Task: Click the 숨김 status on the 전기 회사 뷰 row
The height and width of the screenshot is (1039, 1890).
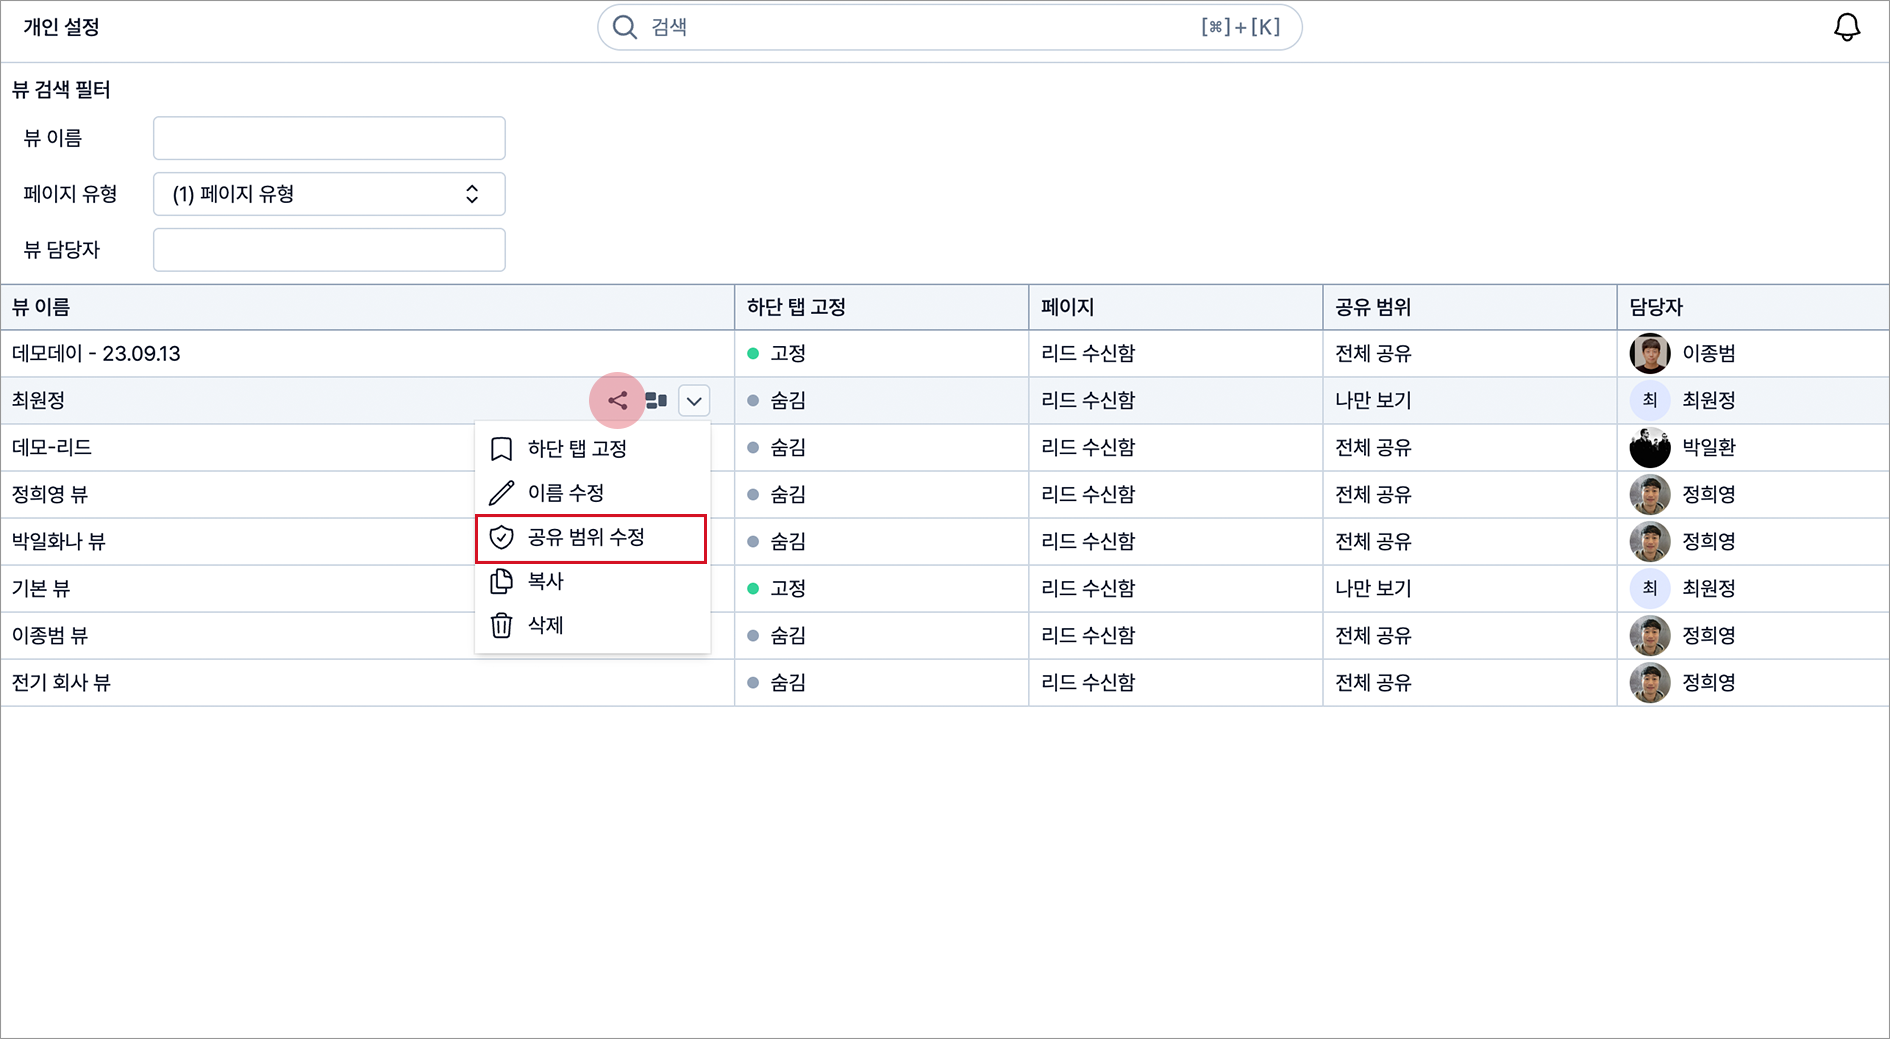Action: (x=777, y=682)
